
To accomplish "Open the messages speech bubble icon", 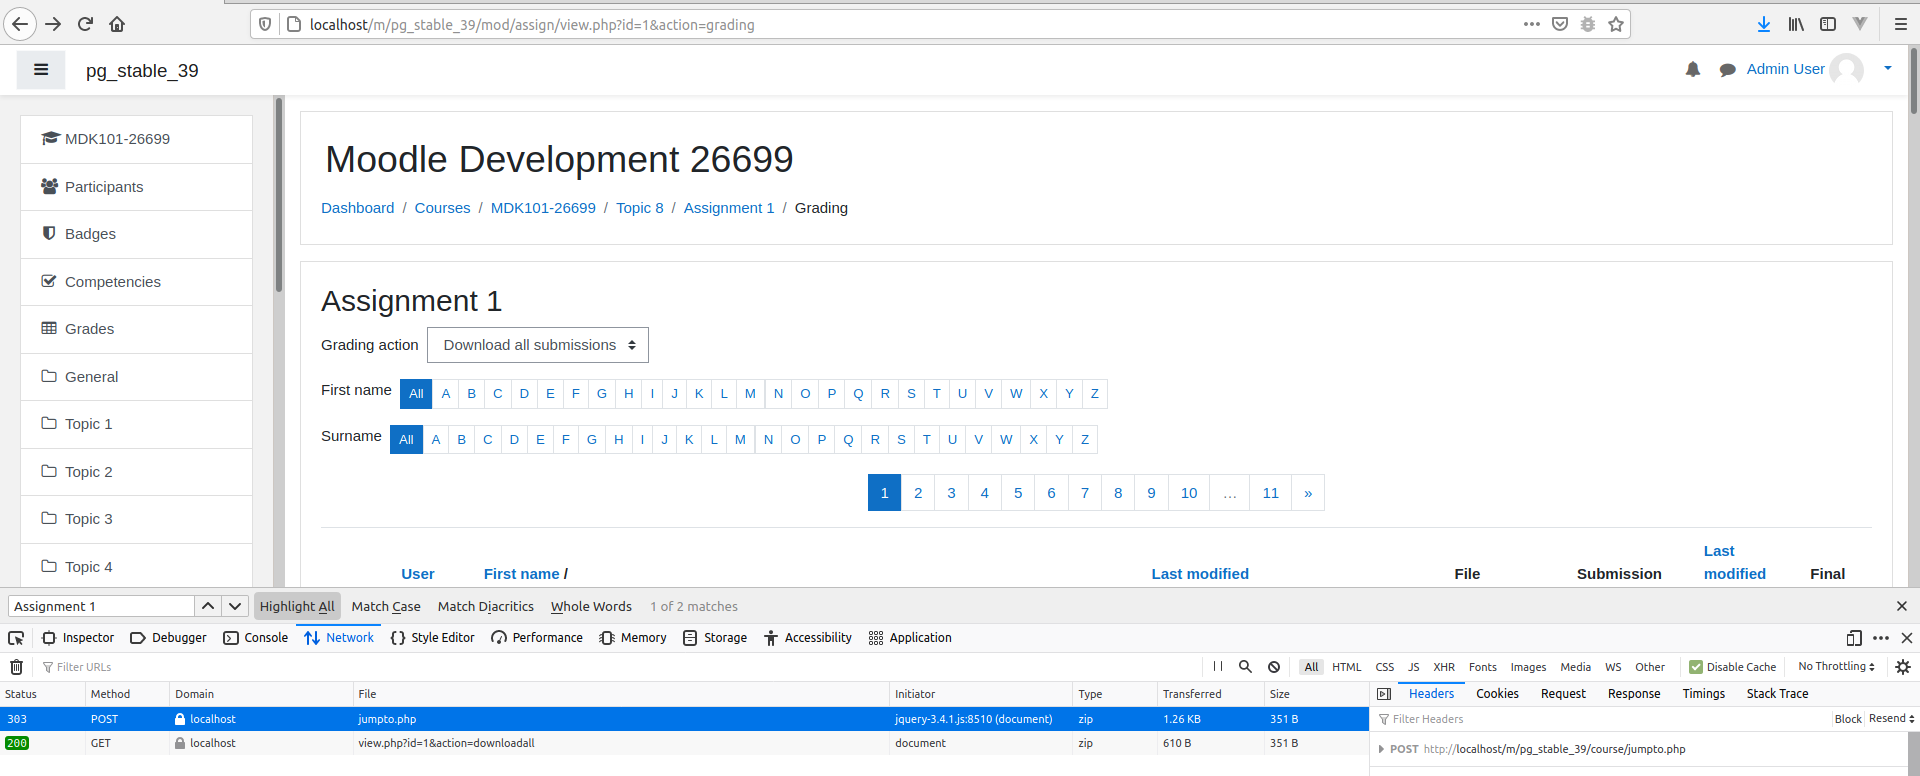I will coord(1727,69).
